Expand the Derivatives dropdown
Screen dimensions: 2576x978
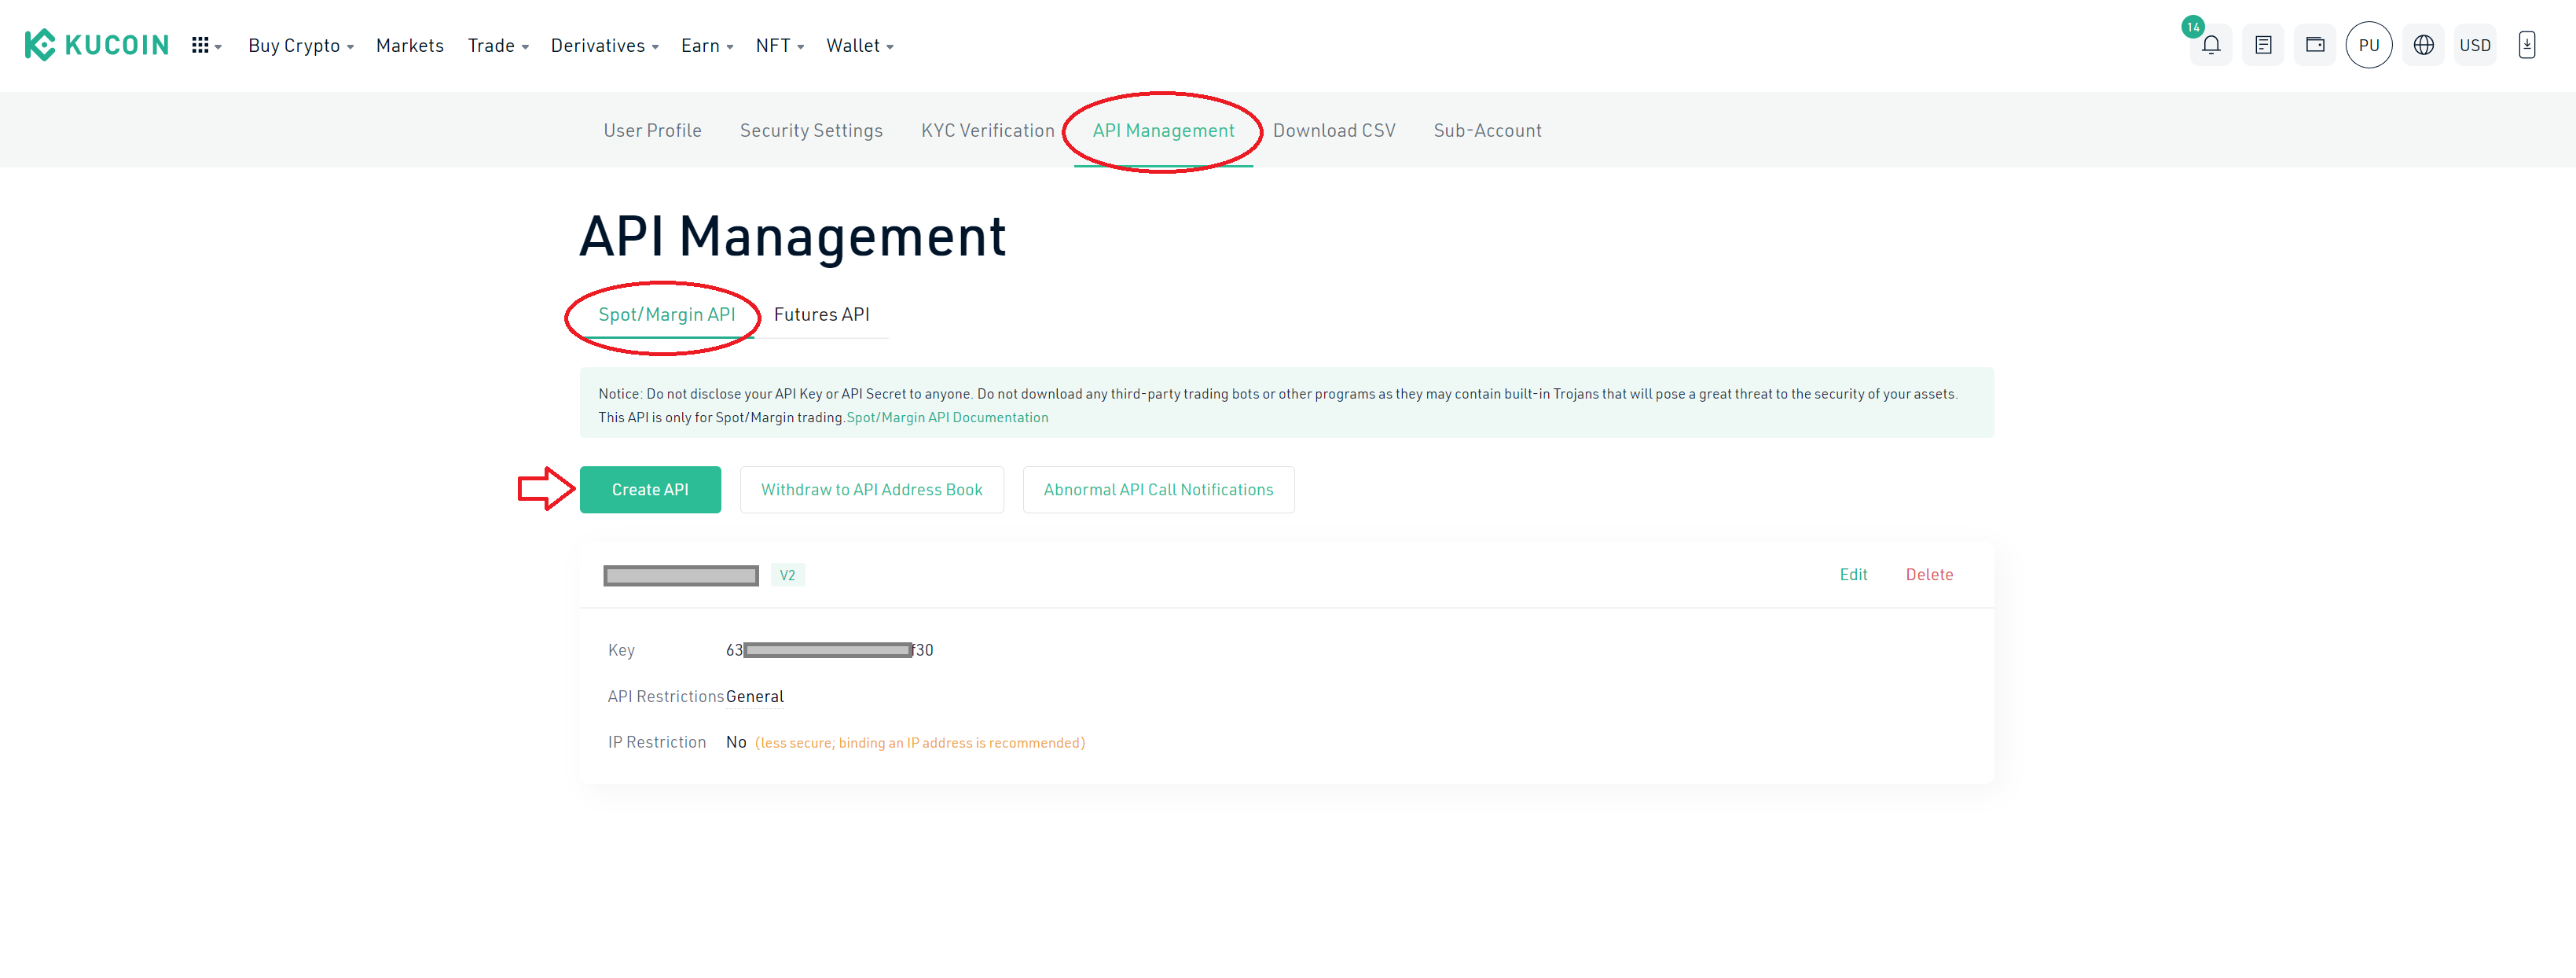[604, 45]
